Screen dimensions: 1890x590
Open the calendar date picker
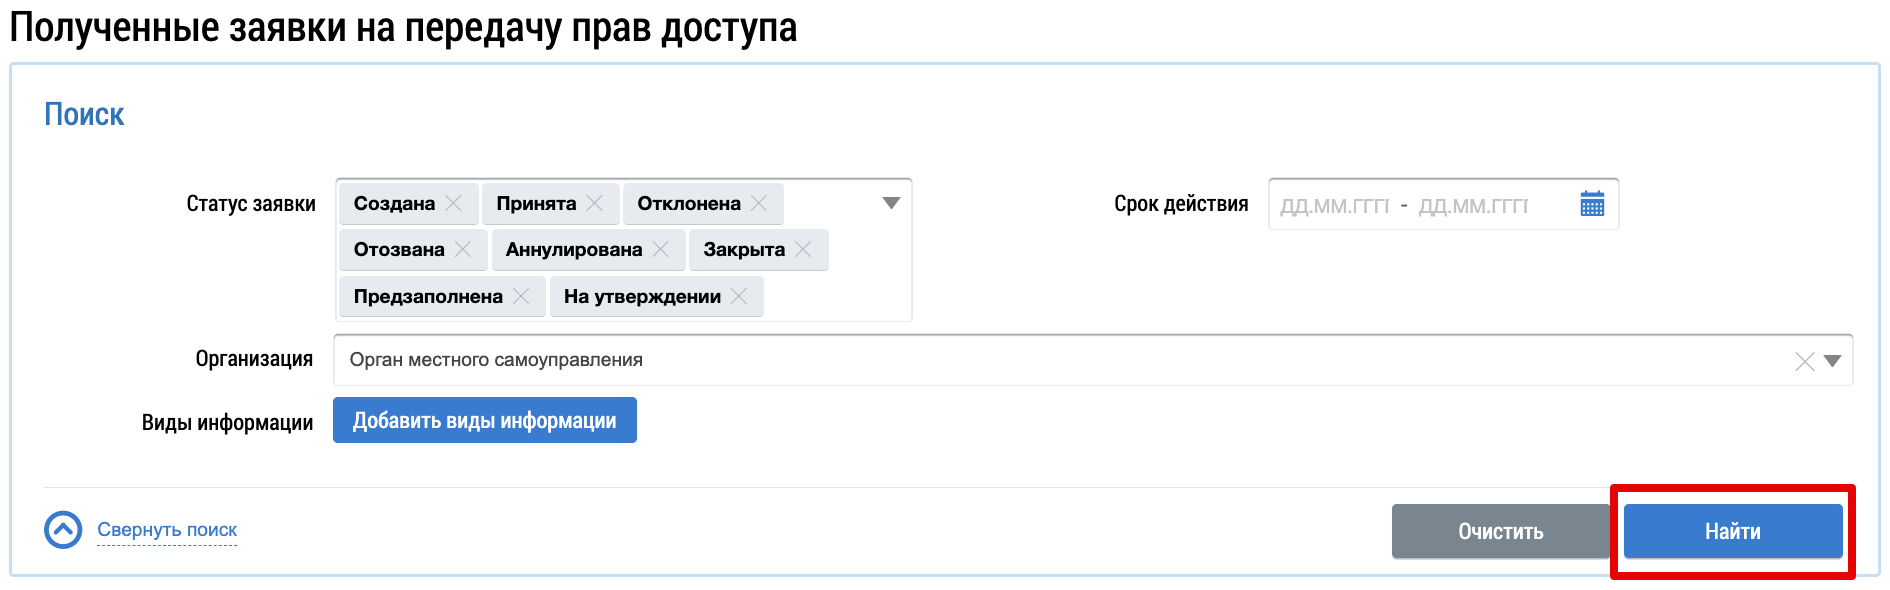click(1592, 204)
